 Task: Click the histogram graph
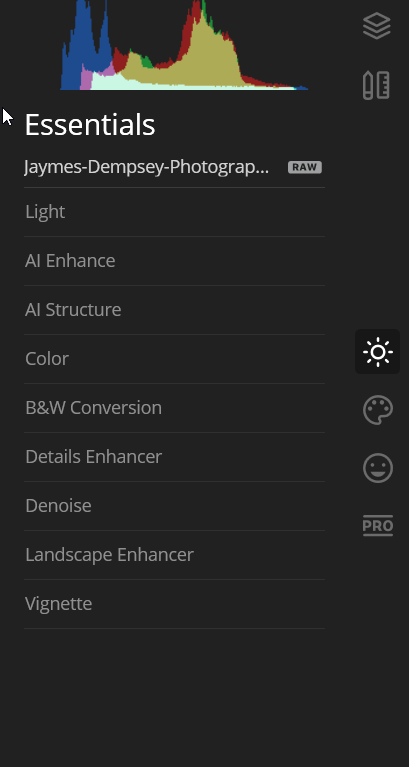point(184,45)
